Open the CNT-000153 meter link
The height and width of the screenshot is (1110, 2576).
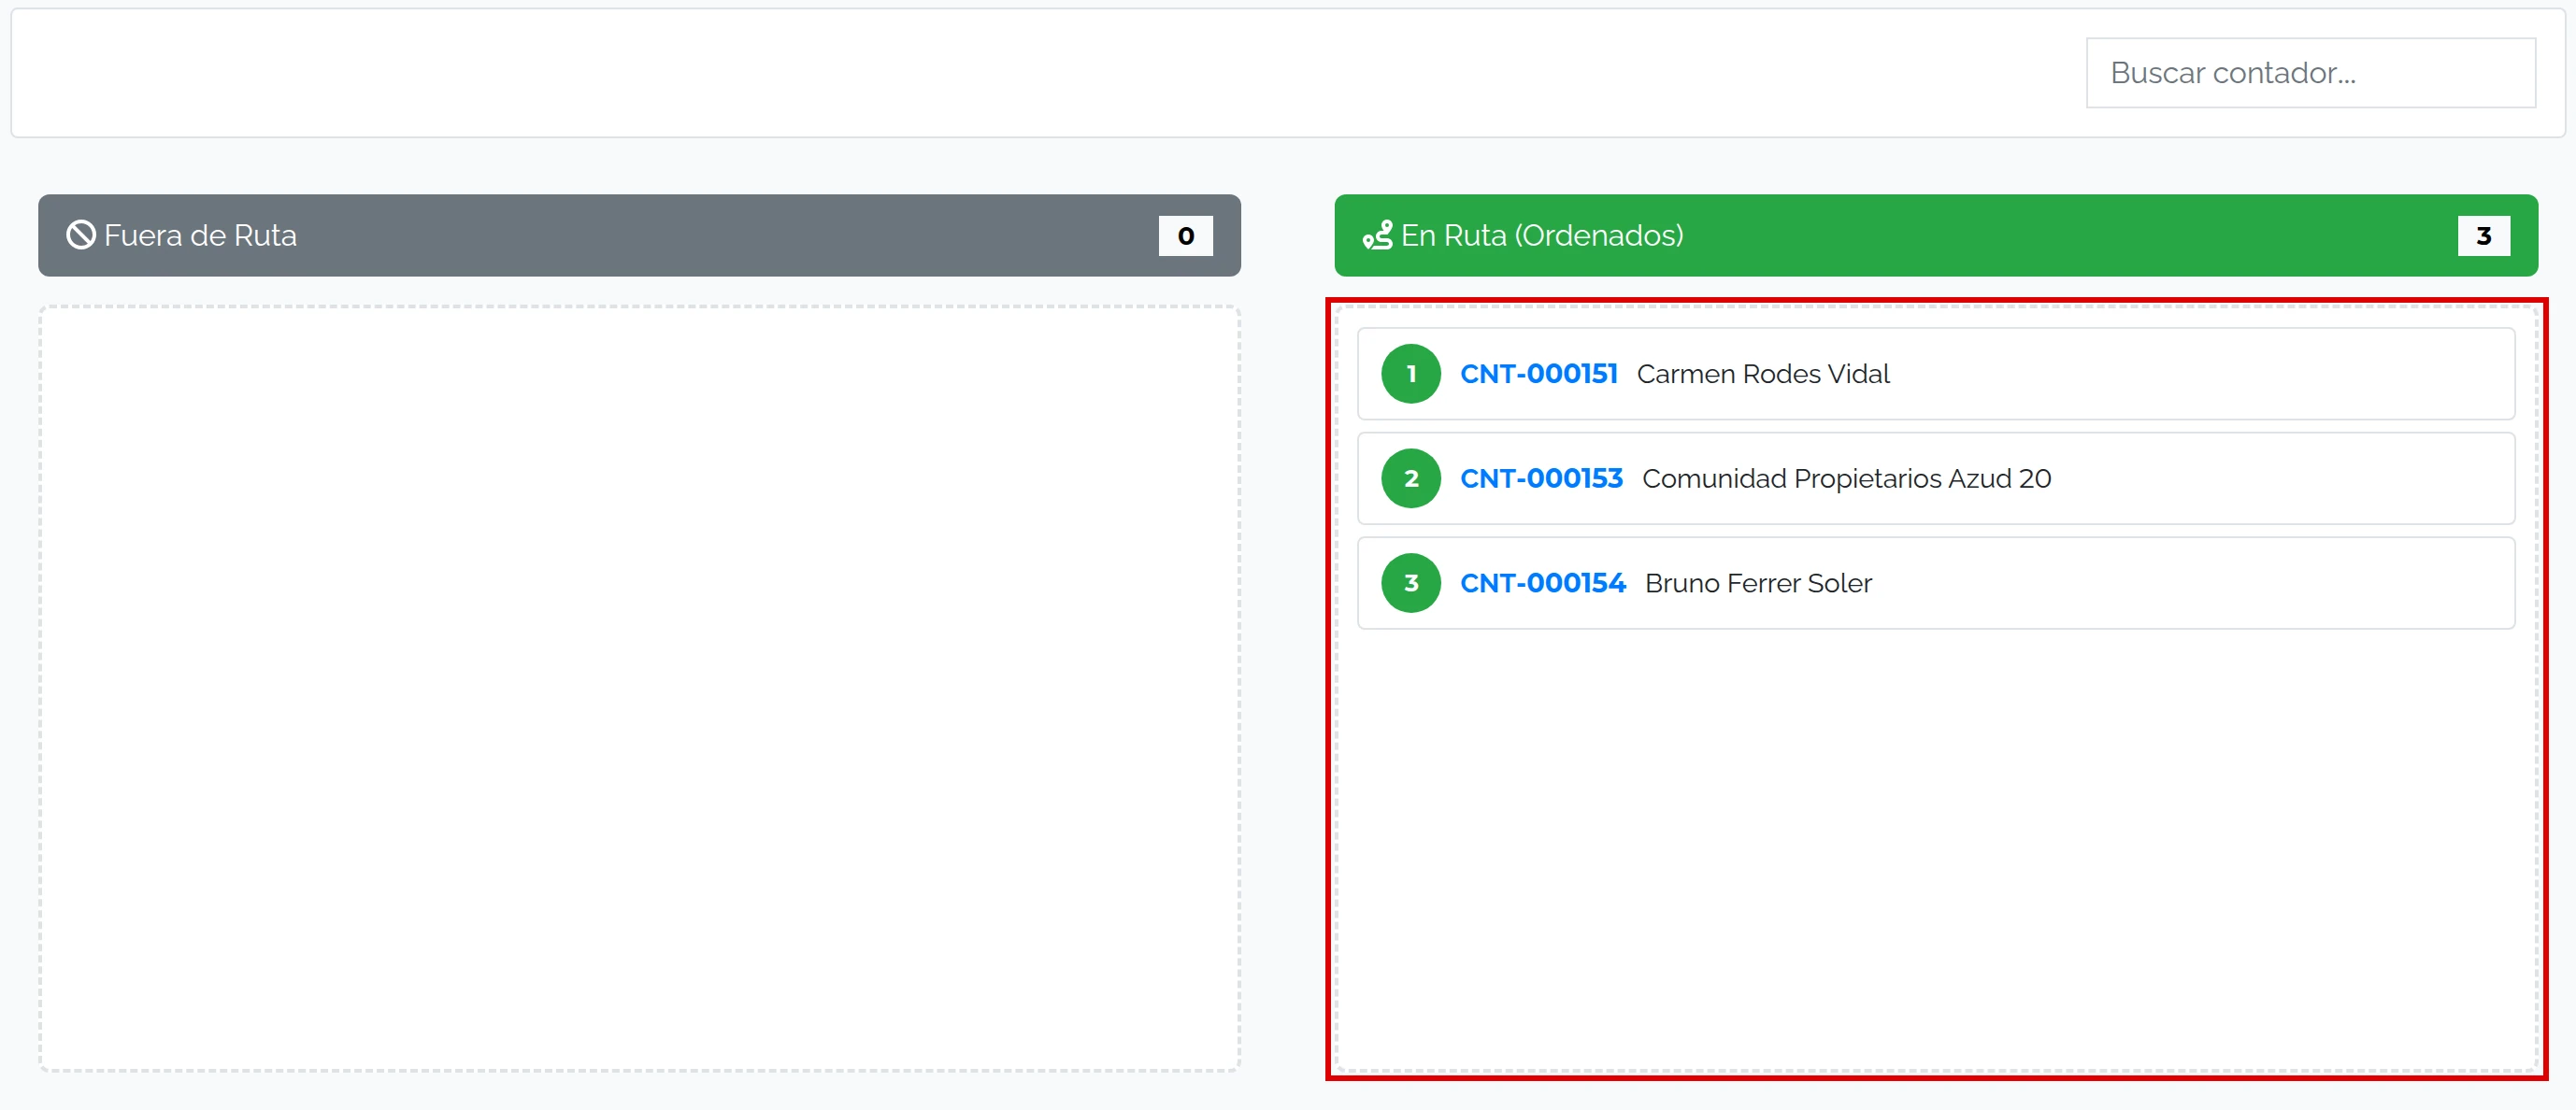tap(1541, 479)
